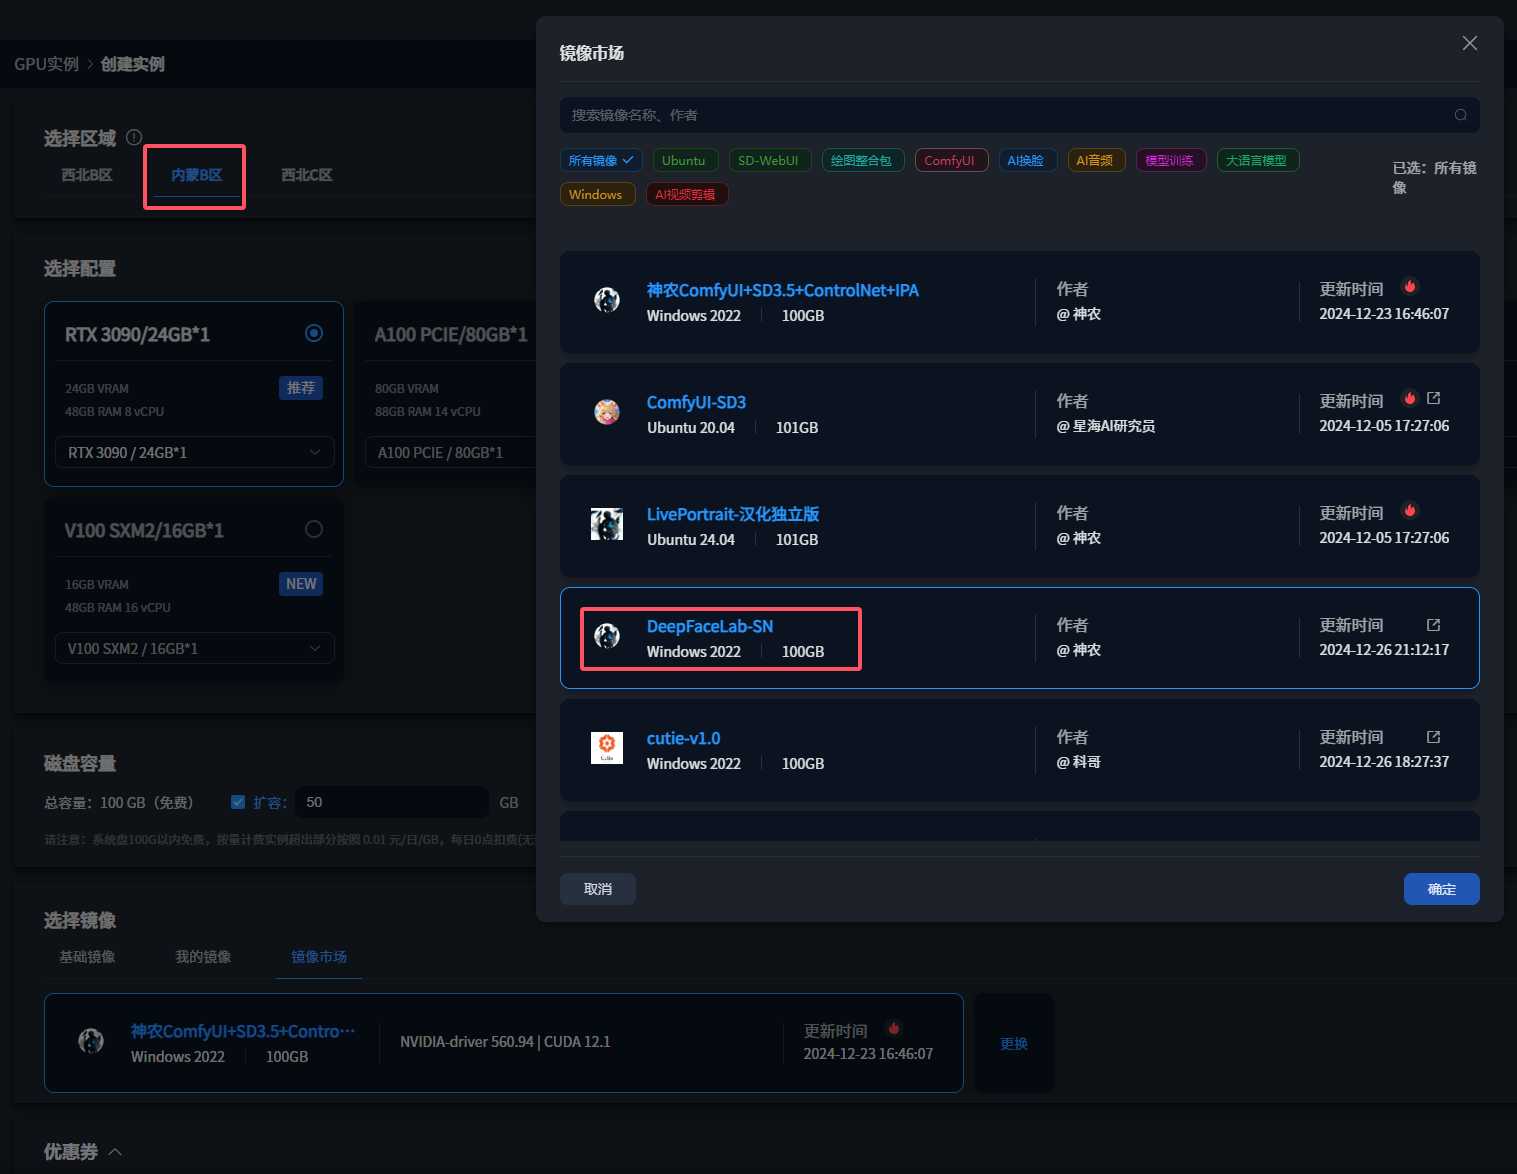
Task: Filter by the Windows tag
Action: click(596, 194)
